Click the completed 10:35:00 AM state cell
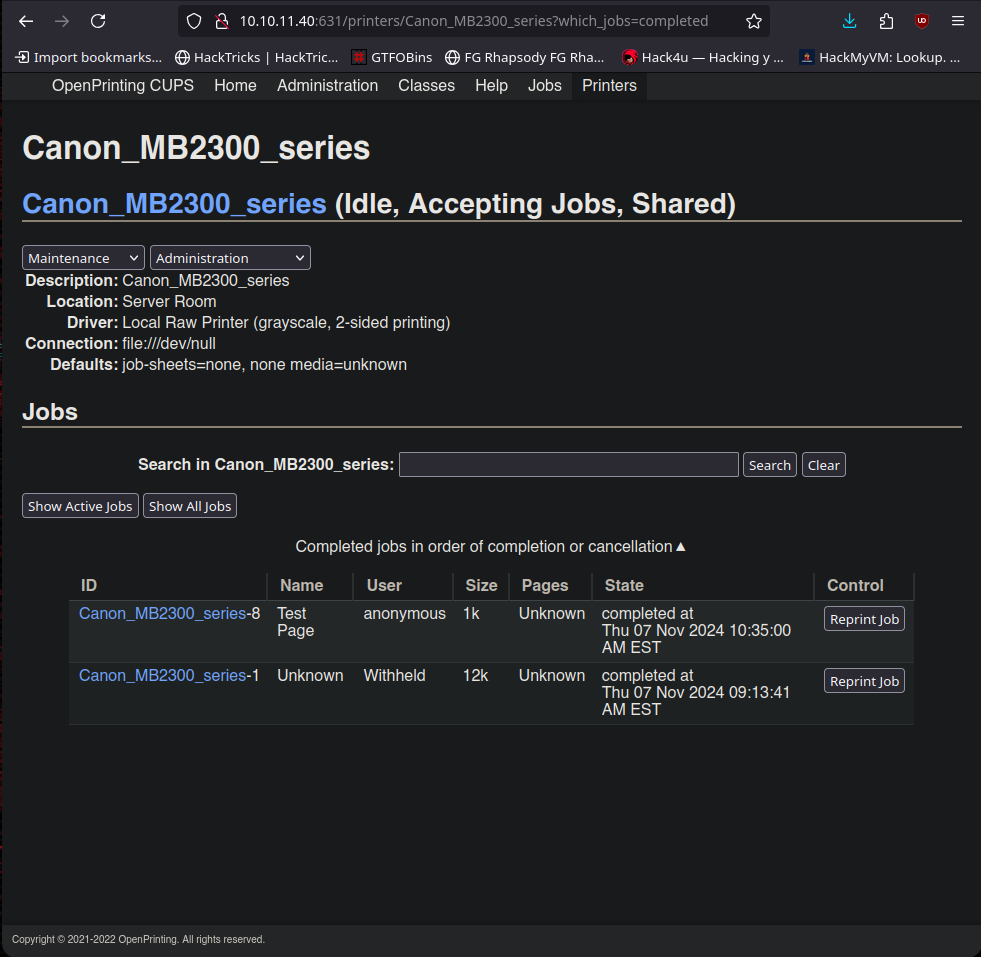Image resolution: width=981 pixels, height=957 pixels. tap(696, 630)
